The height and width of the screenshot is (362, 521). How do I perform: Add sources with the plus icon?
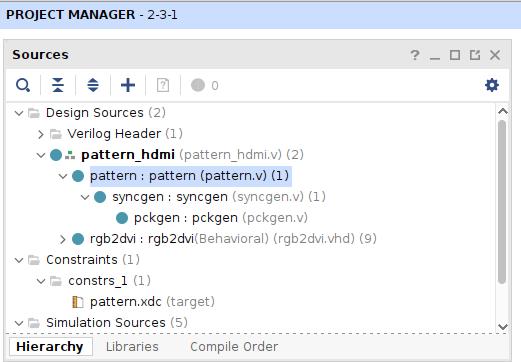128,85
